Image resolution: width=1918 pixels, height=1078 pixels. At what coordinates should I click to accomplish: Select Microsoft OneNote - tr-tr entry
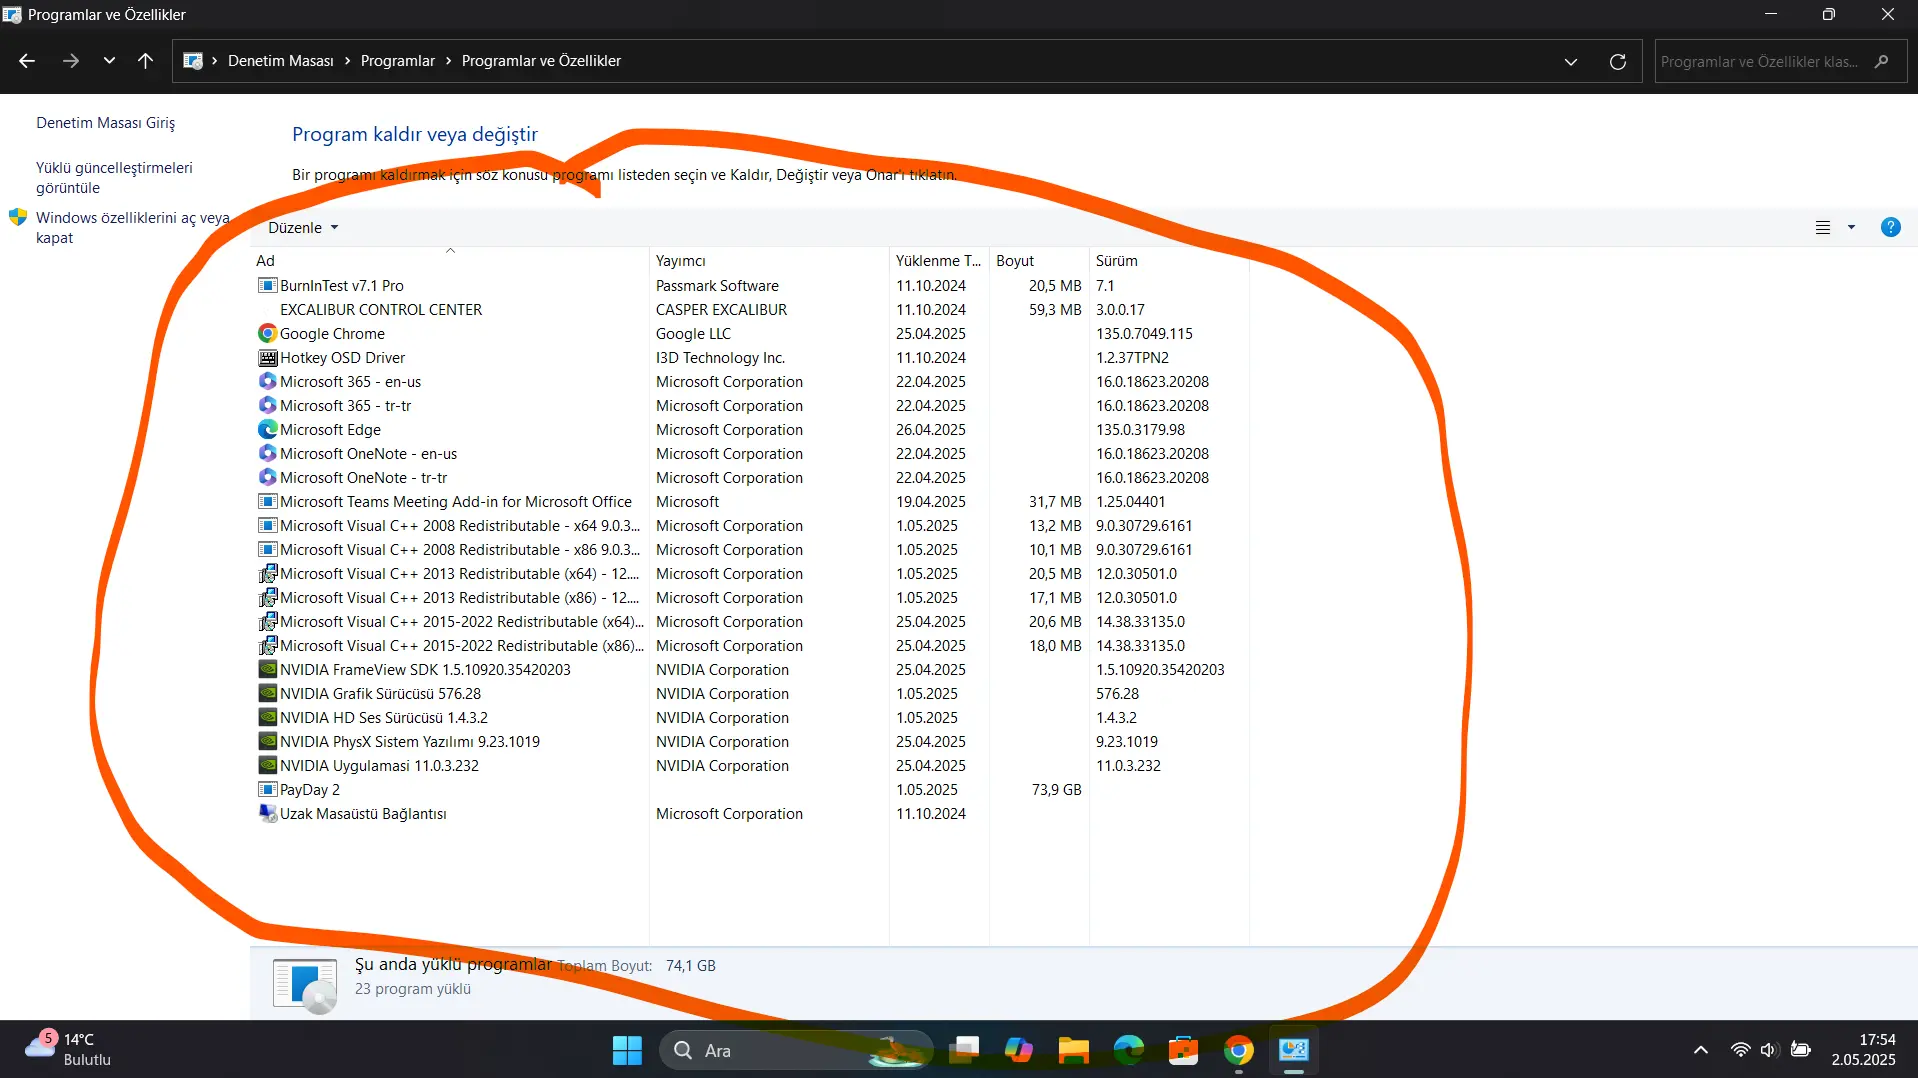pos(363,478)
